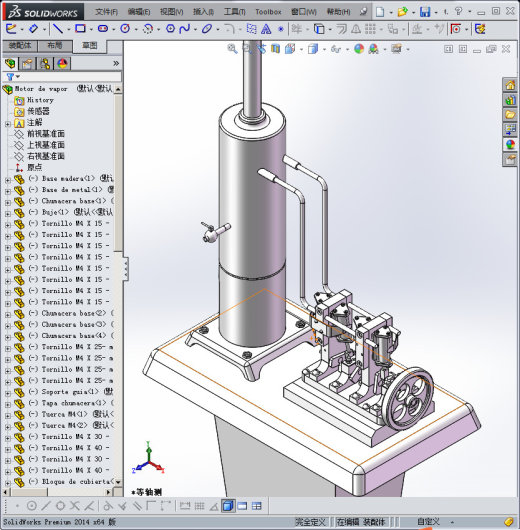The image size is (520, 530).
Task: Open the DisplayManager color wheel tab
Action: (62, 64)
